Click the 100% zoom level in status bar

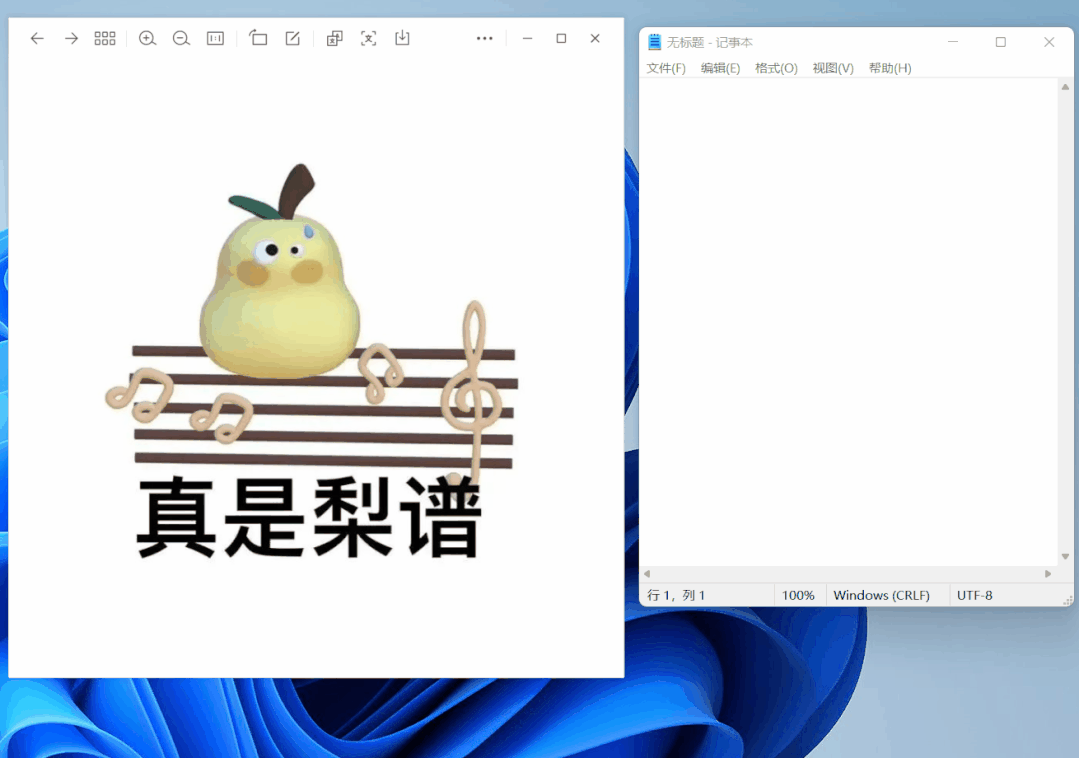(x=799, y=594)
